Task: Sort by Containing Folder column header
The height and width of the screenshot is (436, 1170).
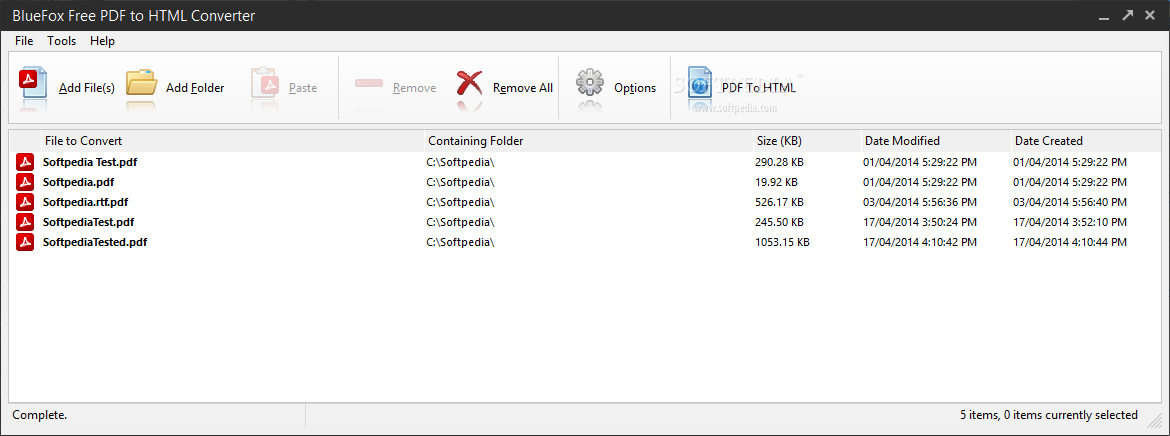Action: 588,140
